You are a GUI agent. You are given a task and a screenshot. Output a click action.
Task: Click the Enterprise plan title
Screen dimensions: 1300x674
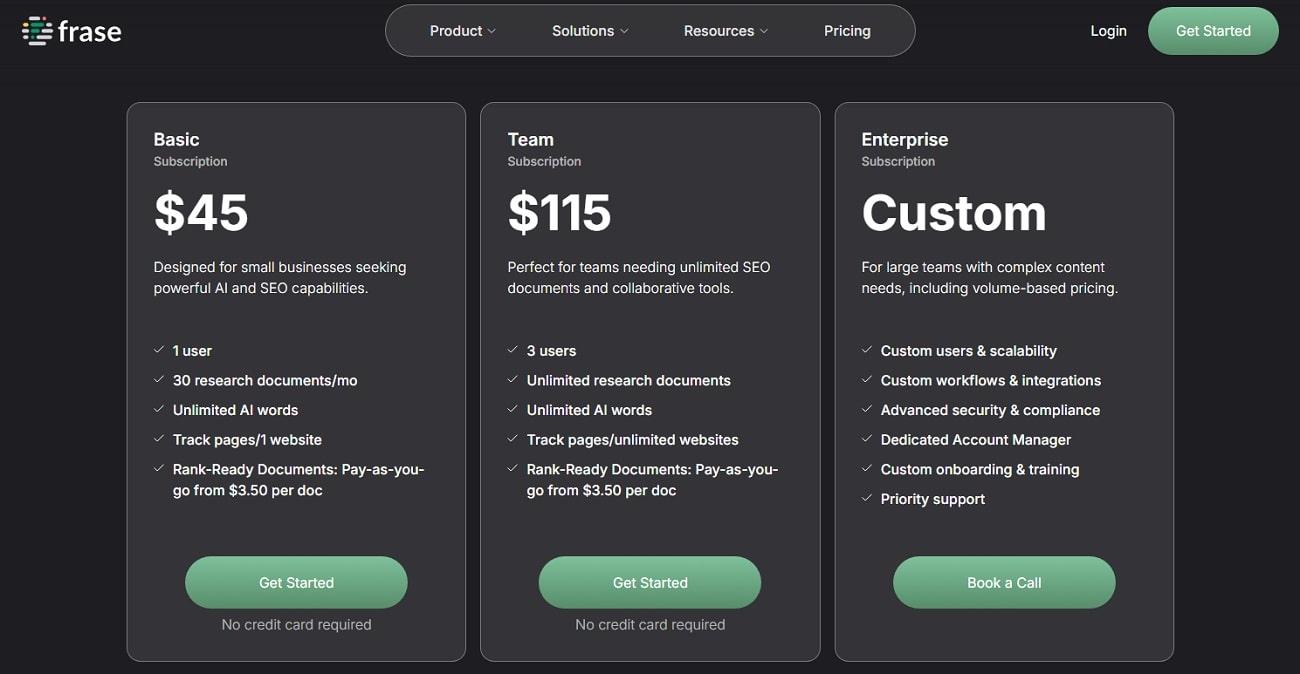(904, 139)
